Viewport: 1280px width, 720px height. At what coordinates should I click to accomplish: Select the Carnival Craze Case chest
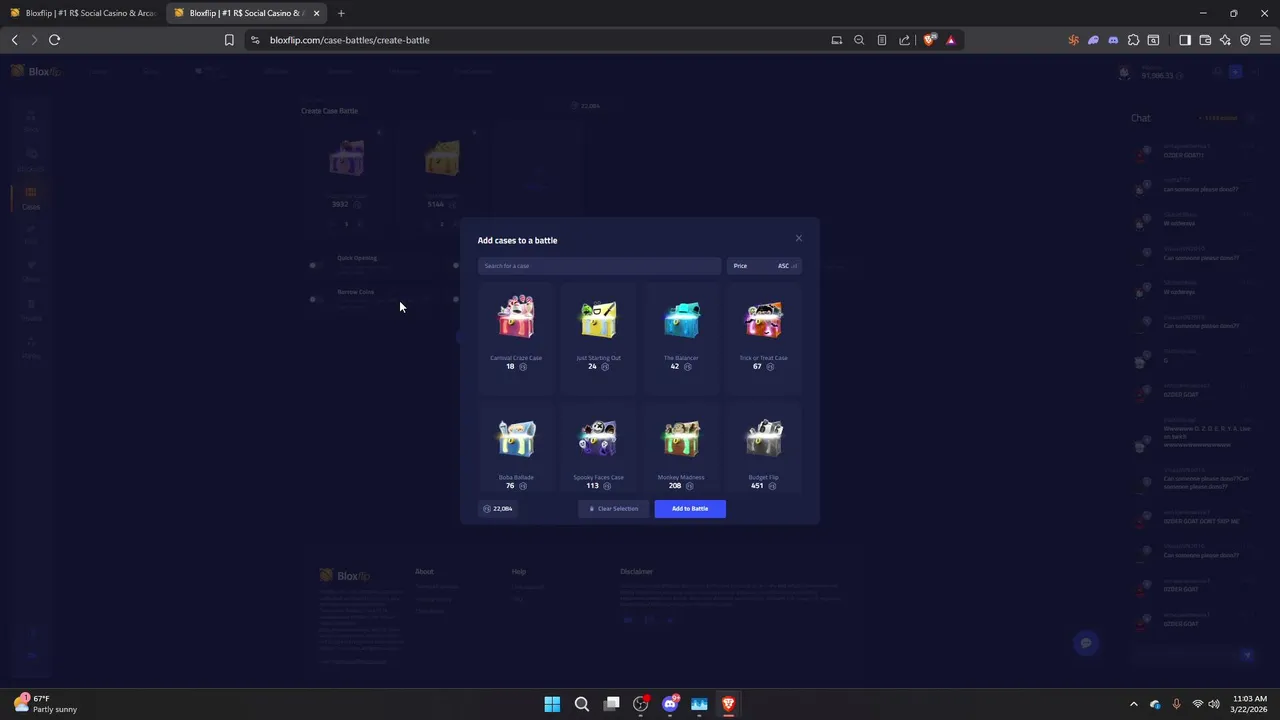click(x=516, y=318)
